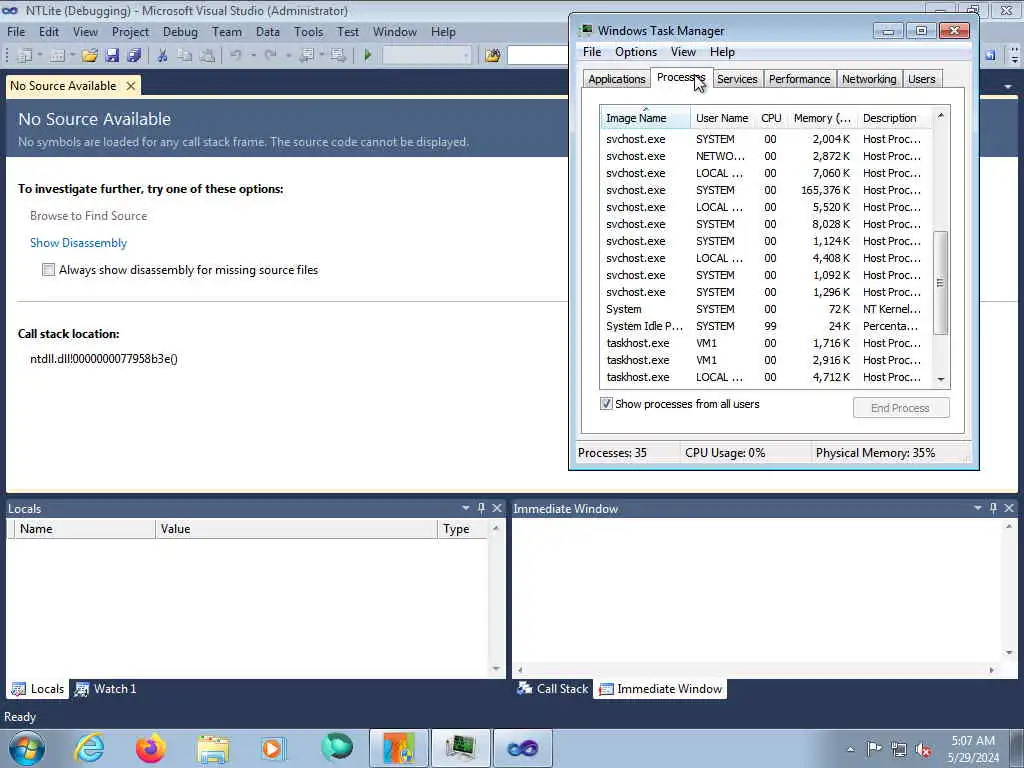The height and width of the screenshot is (768, 1024).
Task: Open Firefox from the taskbar
Action: [151, 748]
